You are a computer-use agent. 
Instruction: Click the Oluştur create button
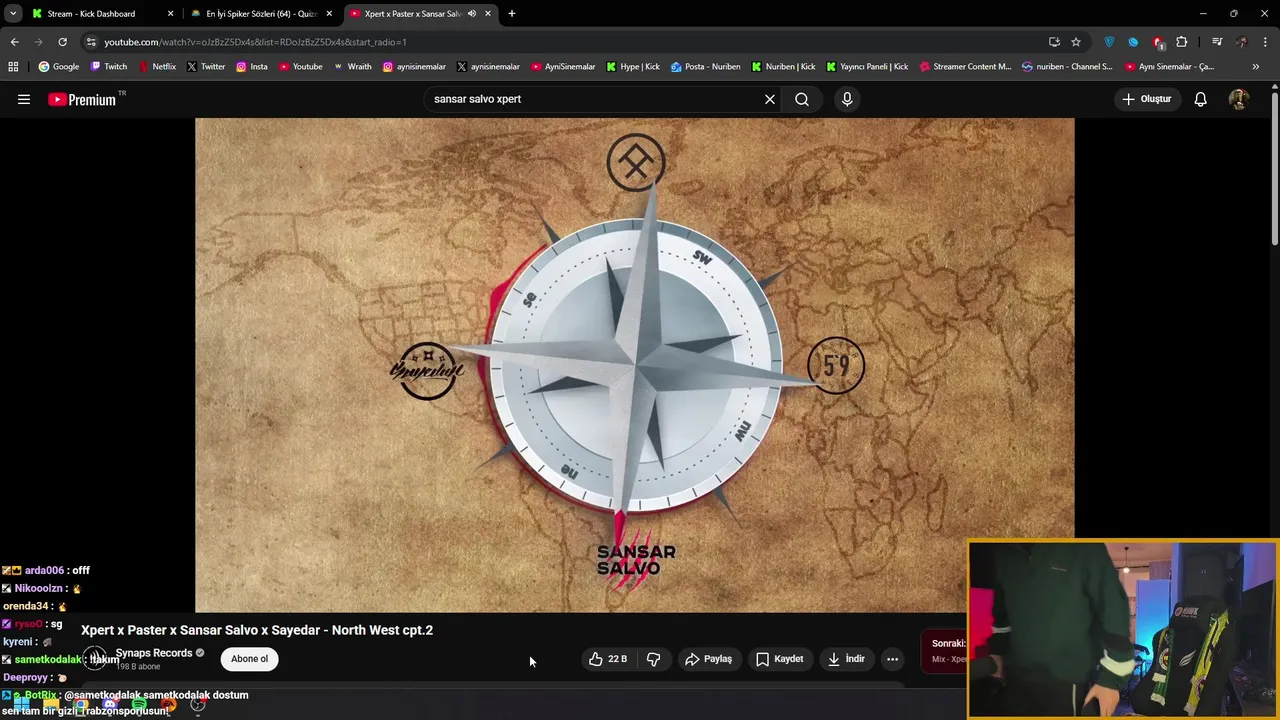[x=1147, y=99]
